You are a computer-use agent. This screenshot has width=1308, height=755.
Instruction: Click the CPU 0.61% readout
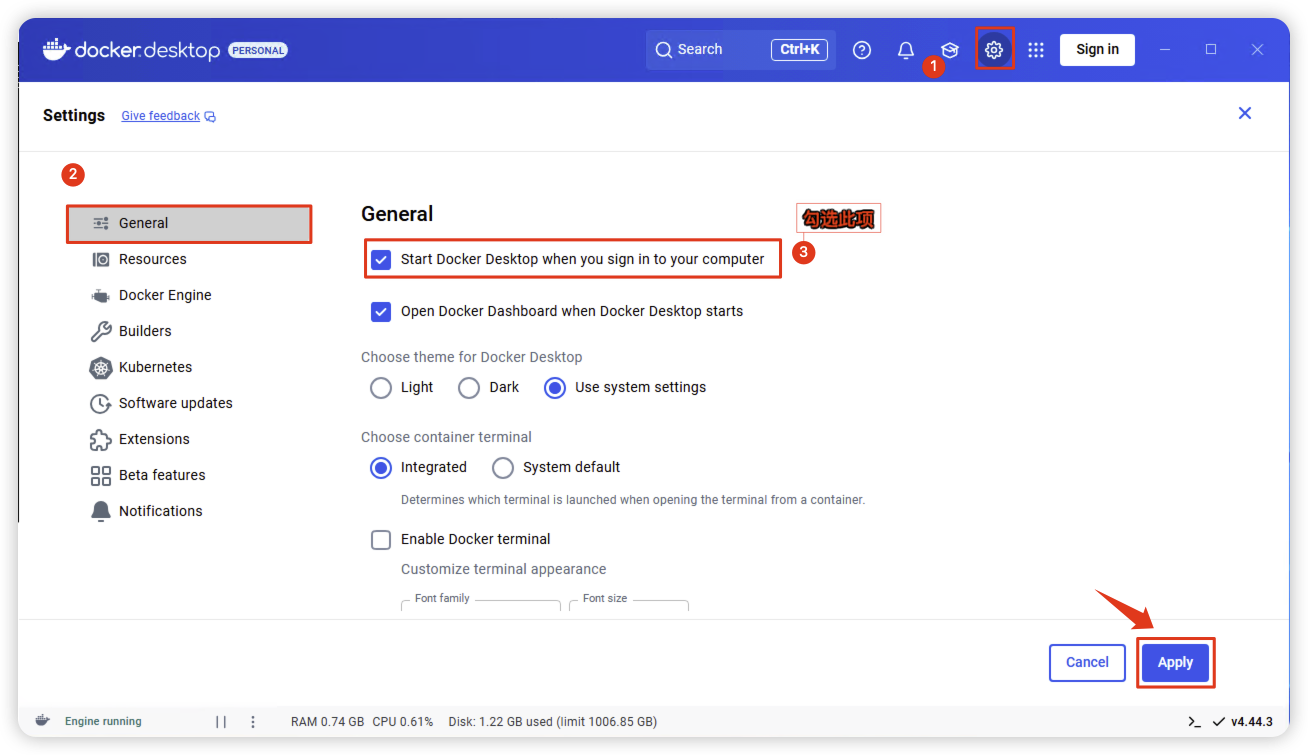coord(403,721)
